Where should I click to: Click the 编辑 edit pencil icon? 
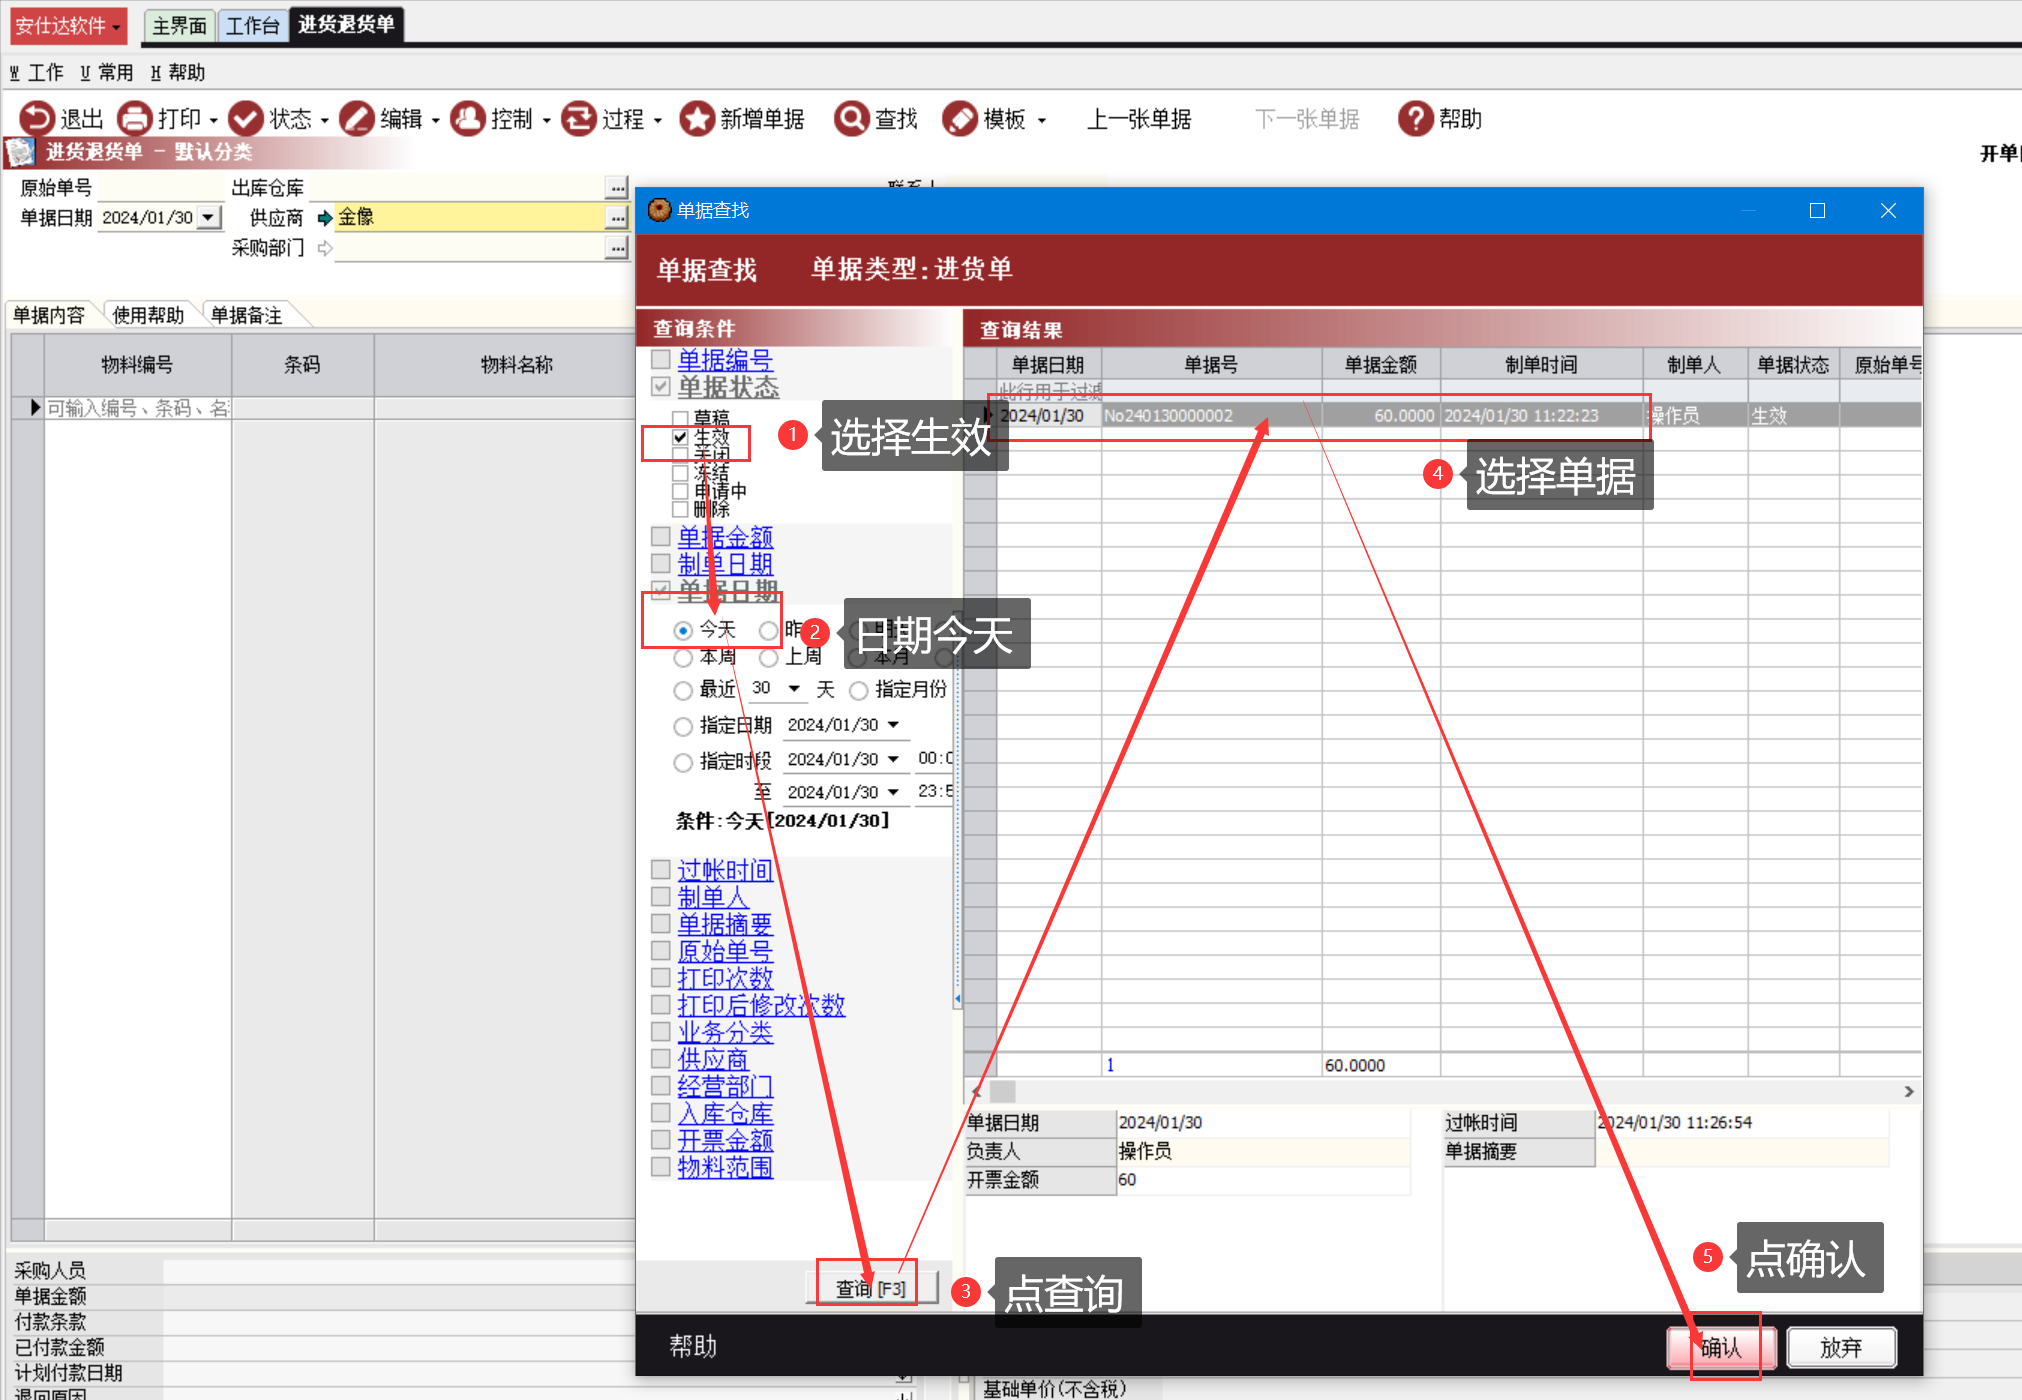(x=356, y=119)
